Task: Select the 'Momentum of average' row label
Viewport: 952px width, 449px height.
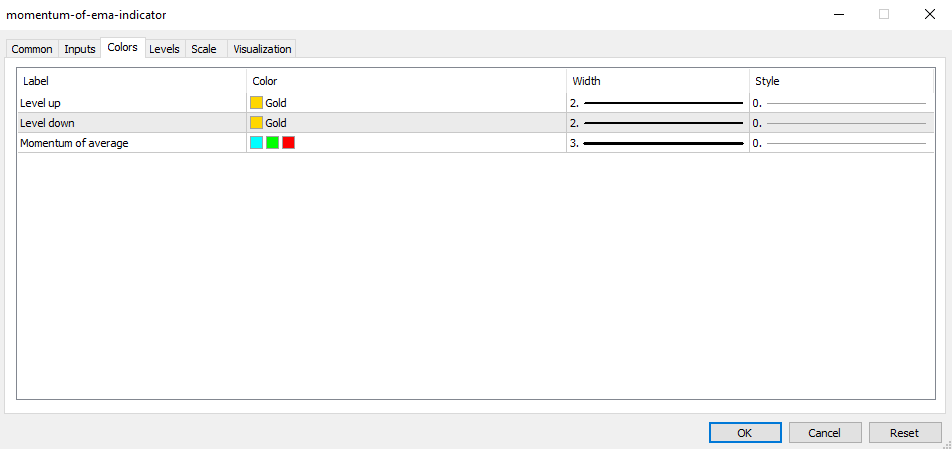Action: tap(74, 144)
